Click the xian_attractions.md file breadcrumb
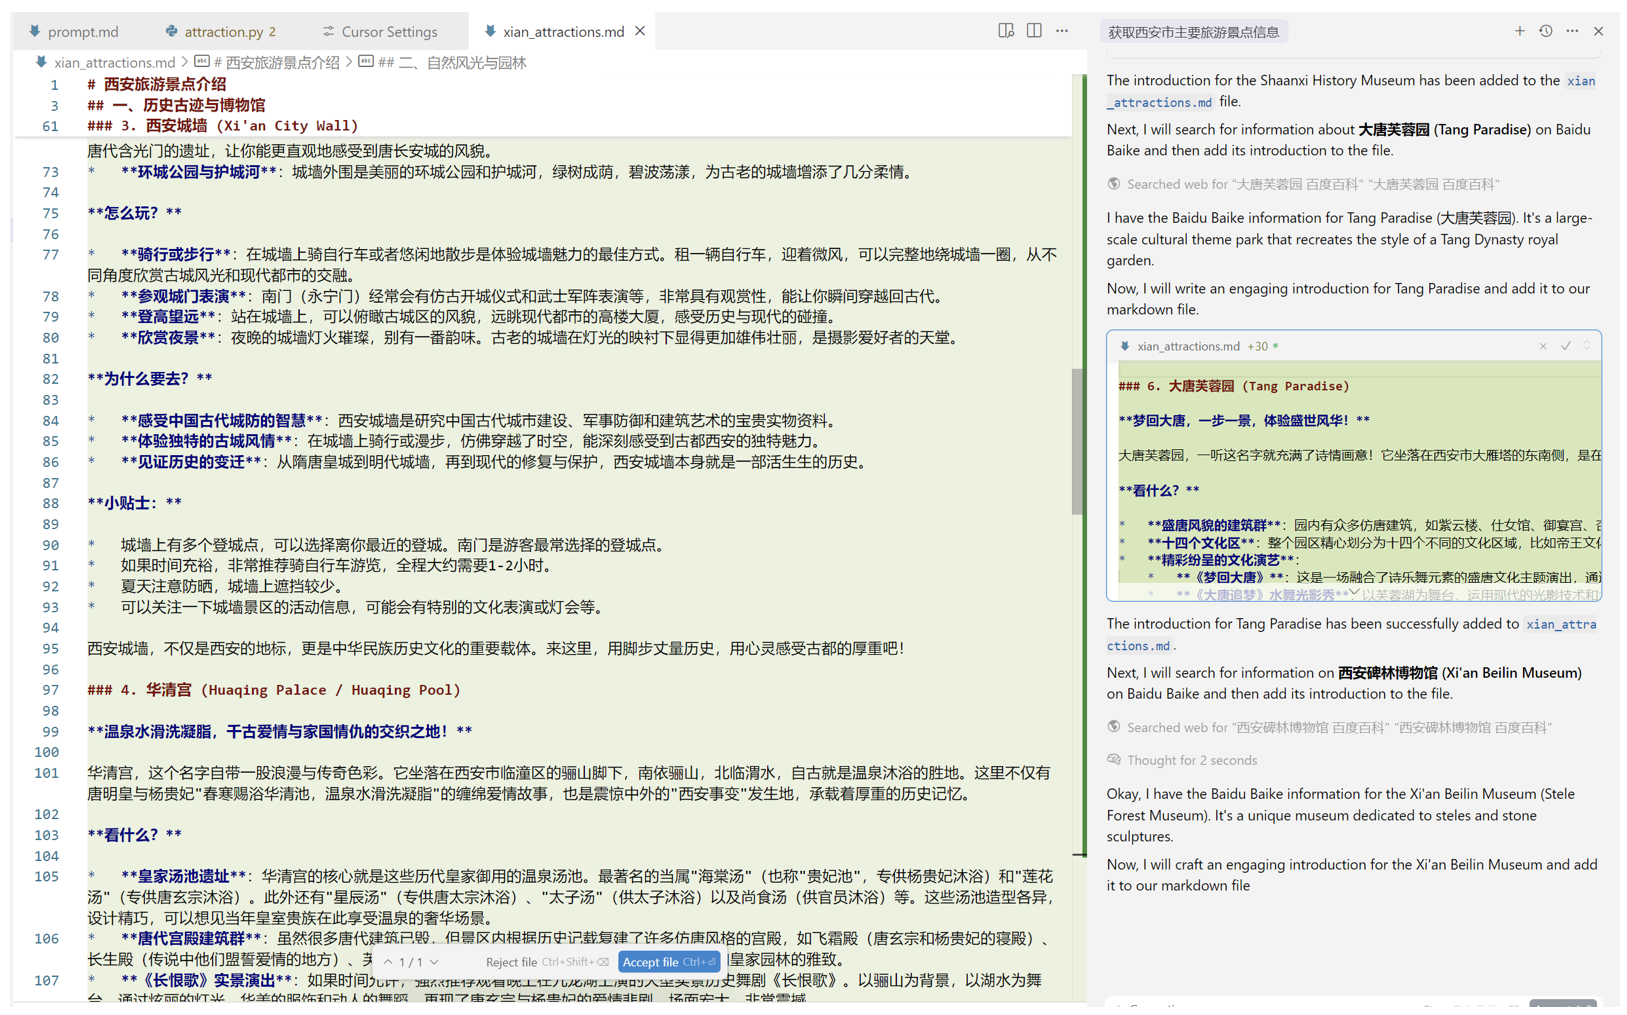 [114, 62]
